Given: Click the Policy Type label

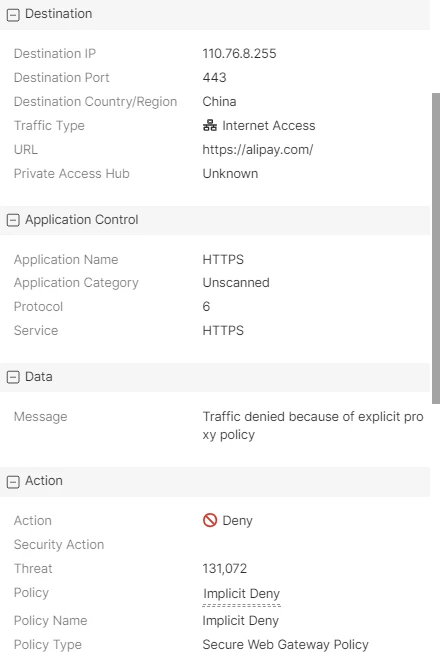Looking at the screenshot, I should pos(48,645).
